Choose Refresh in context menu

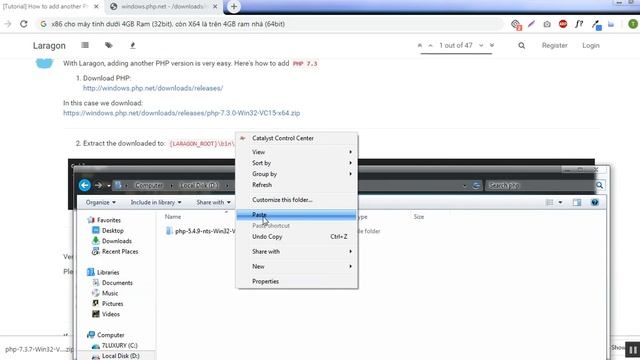pos(297,185)
